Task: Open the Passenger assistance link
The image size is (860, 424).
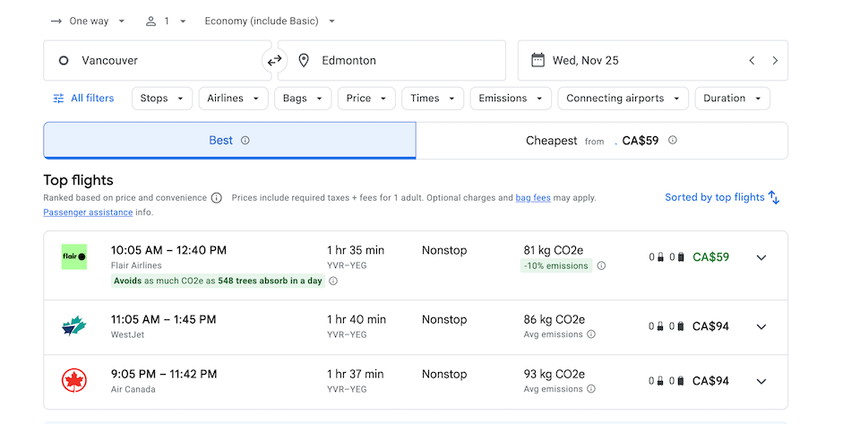Action: click(x=88, y=212)
